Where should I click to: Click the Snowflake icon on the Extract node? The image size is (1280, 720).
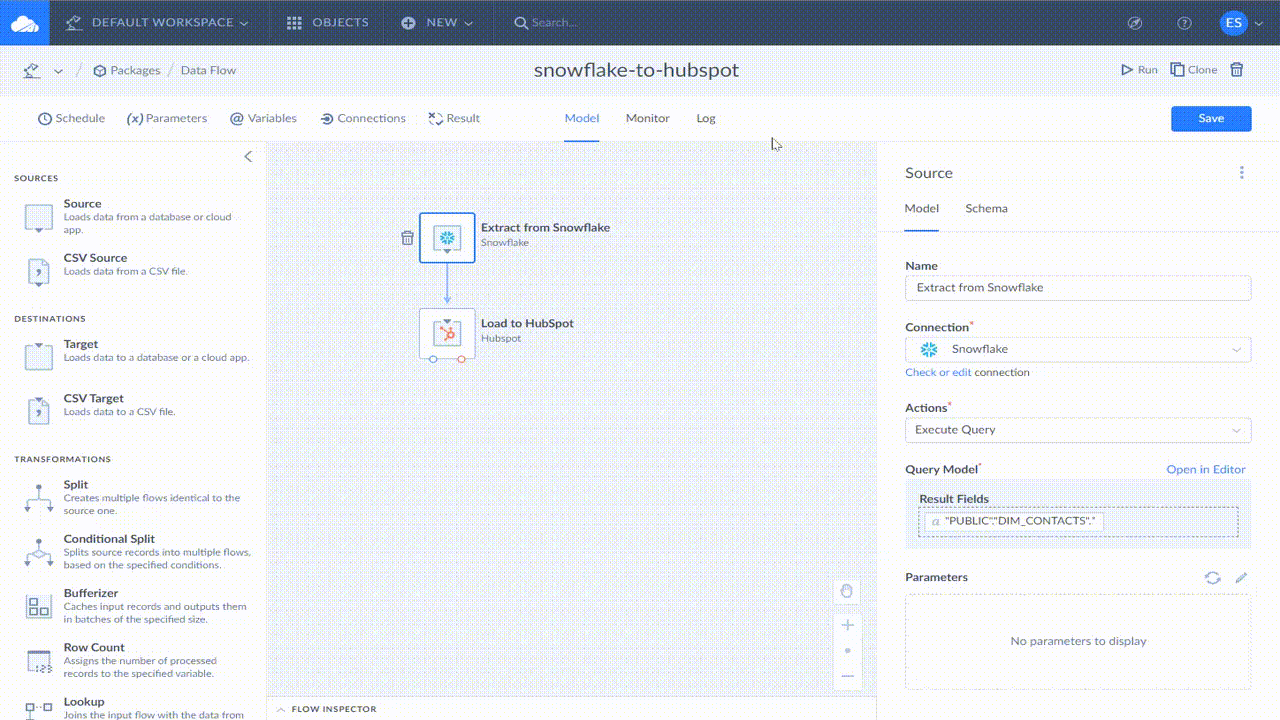point(447,237)
